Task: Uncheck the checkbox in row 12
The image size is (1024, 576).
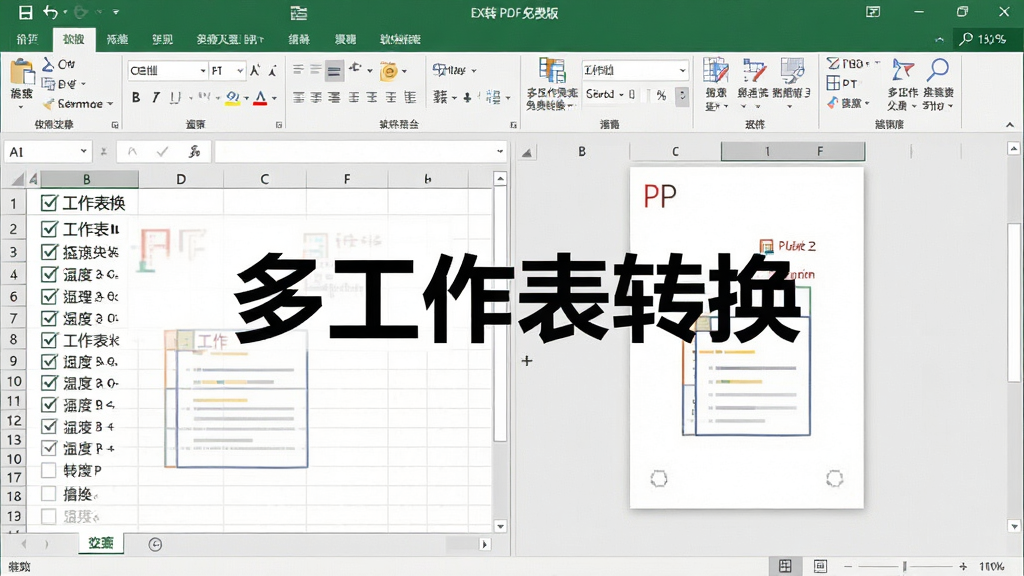Action: 49,426
